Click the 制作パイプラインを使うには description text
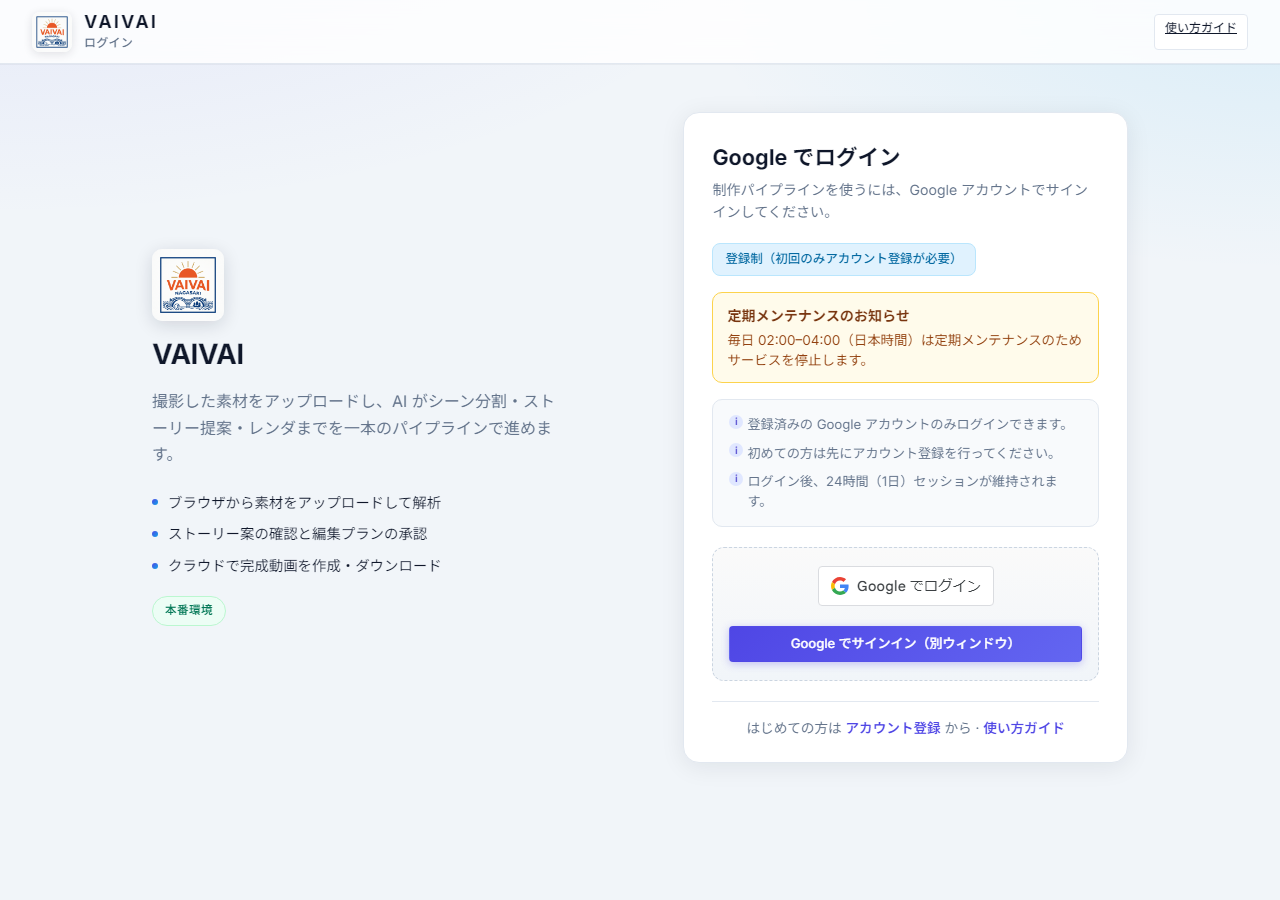Screen dimensions: 1280x900 [x=900, y=201]
